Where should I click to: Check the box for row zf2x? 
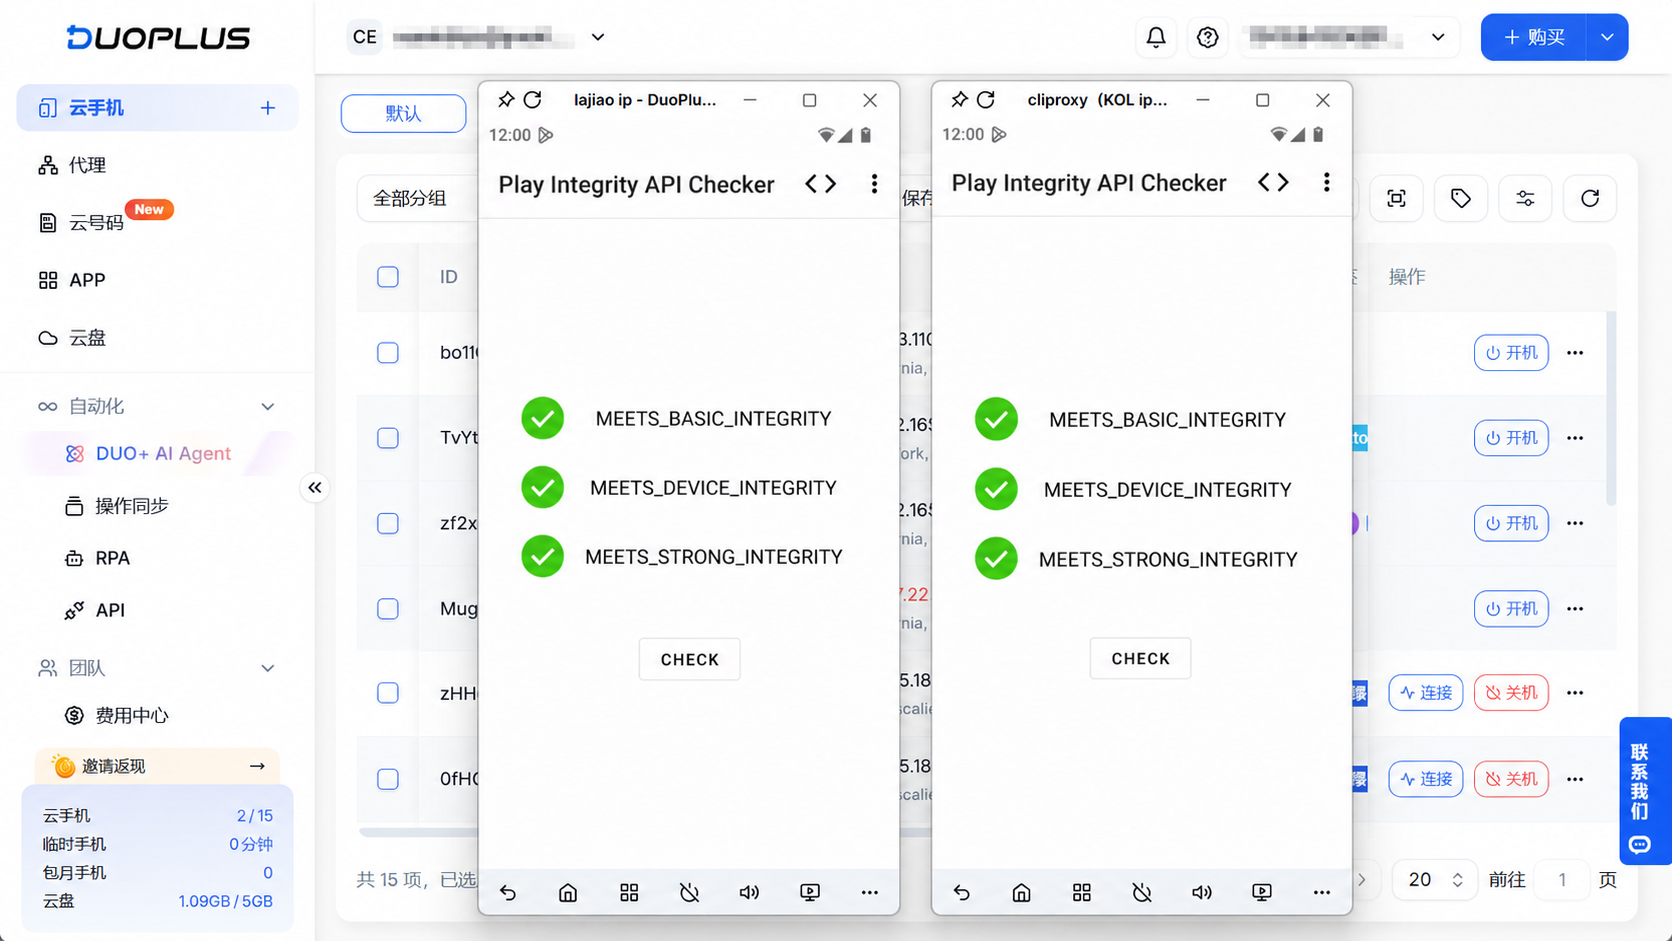click(x=388, y=523)
